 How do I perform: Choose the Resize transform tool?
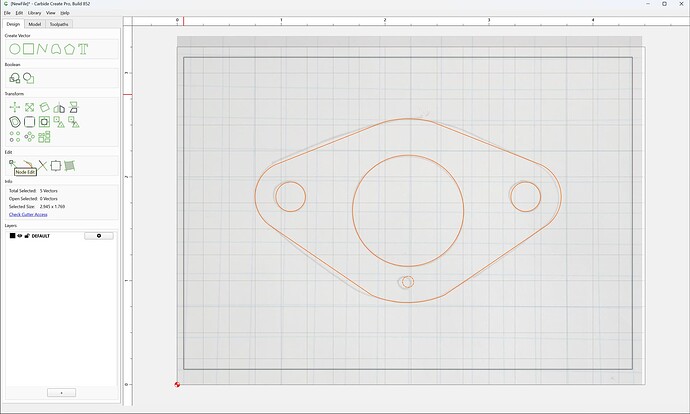[x=29, y=107]
